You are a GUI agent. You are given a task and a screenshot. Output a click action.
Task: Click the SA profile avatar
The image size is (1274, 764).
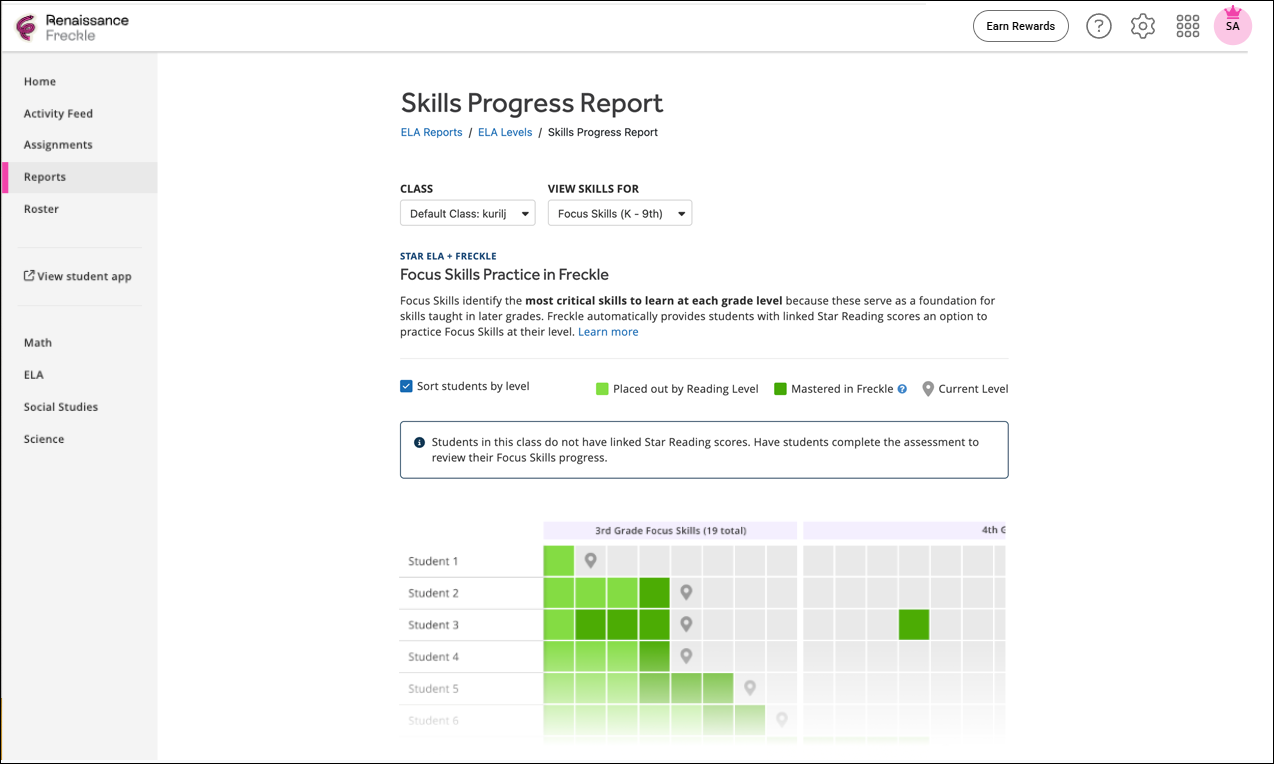pyautogui.click(x=1232, y=26)
